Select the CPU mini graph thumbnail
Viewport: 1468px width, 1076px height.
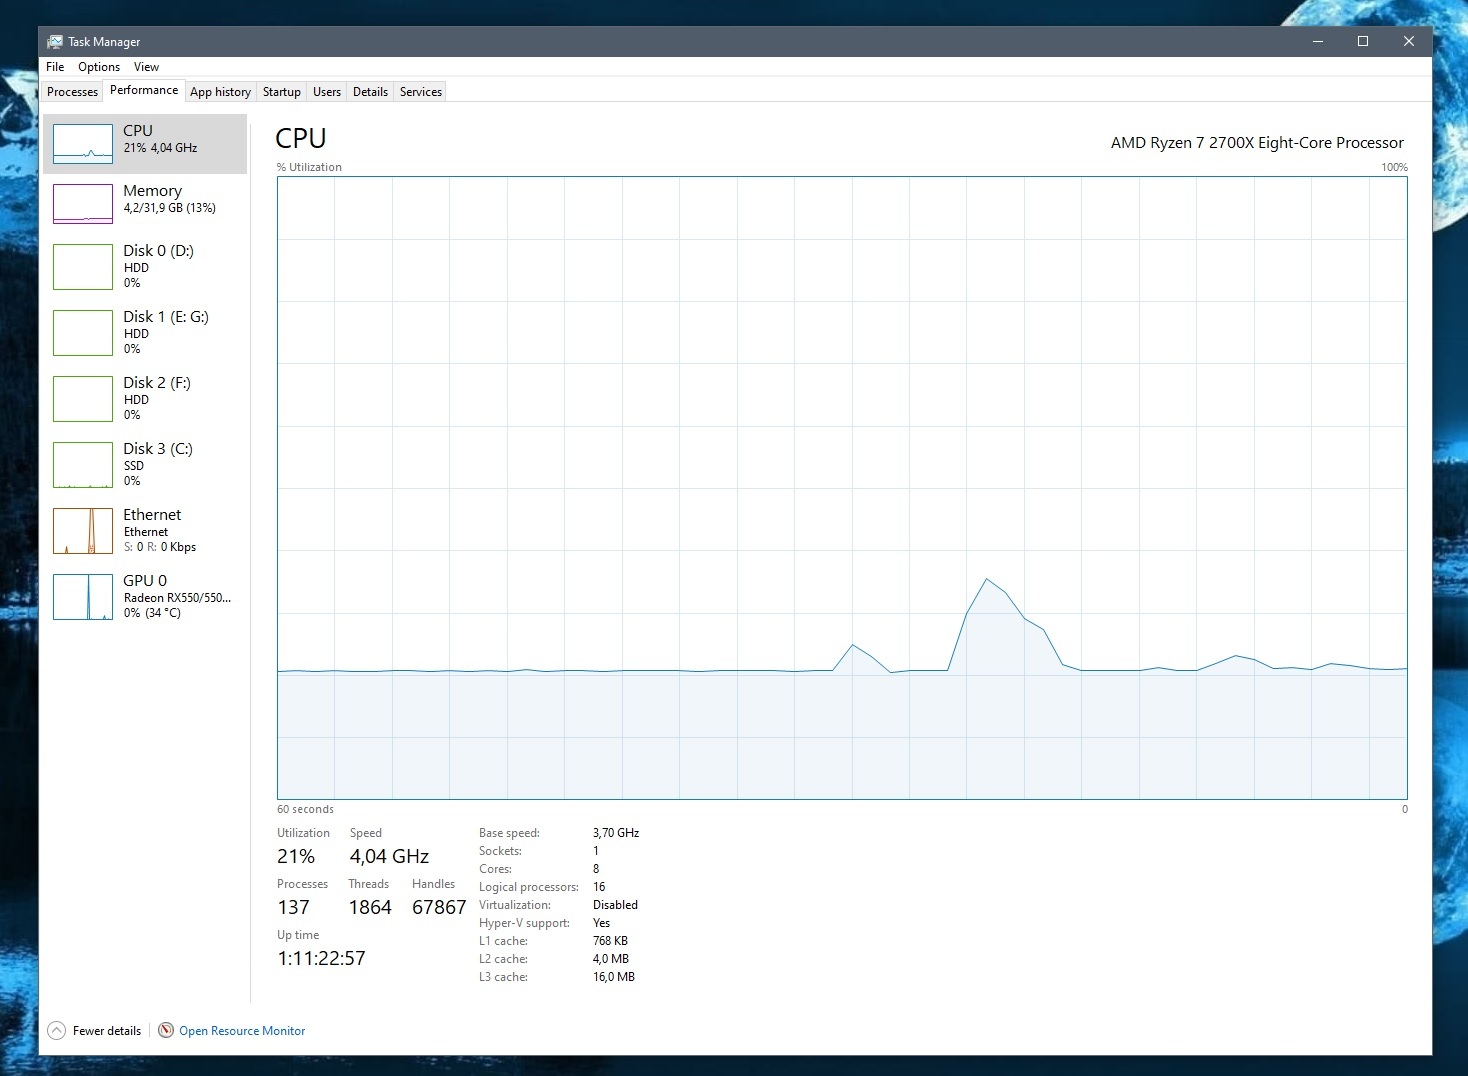coord(83,144)
